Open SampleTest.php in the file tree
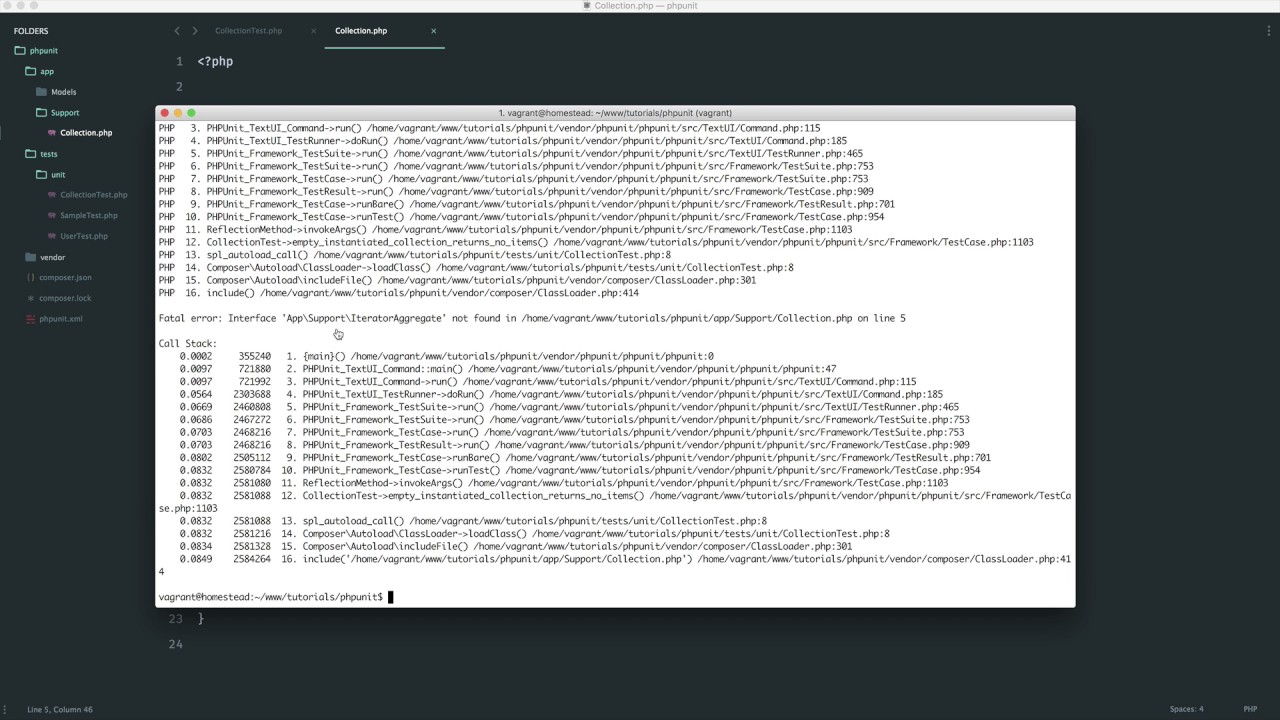The height and width of the screenshot is (720, 1280). tap(89, 216)
